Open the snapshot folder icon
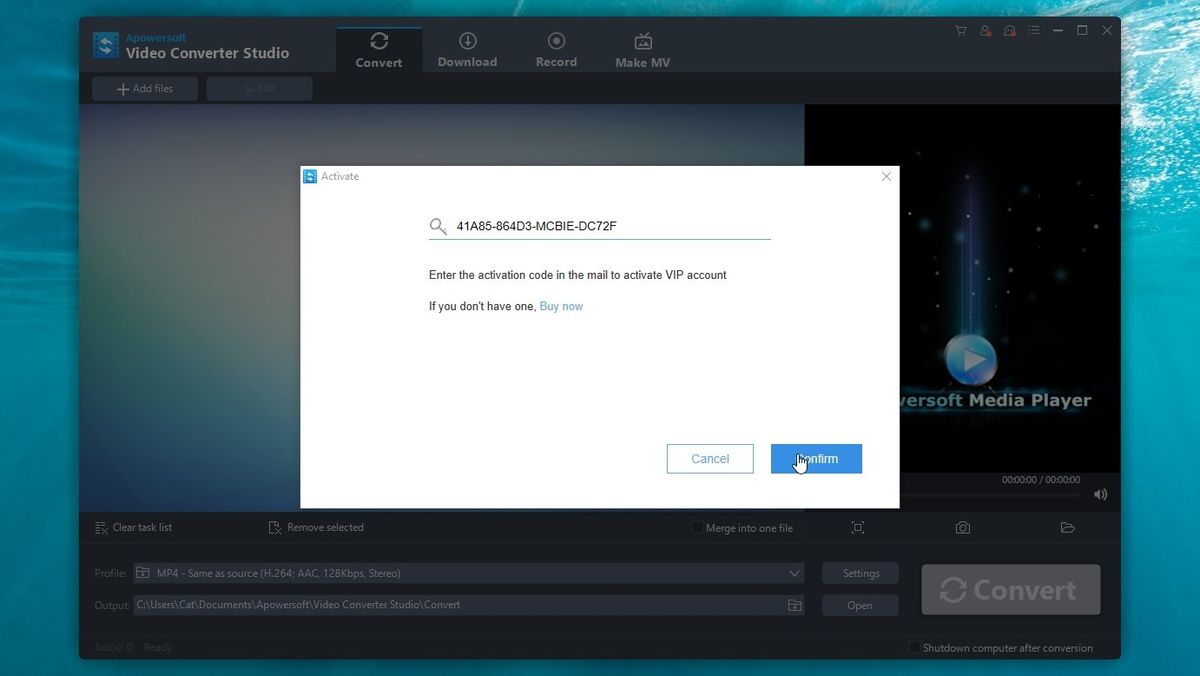Viewport: 1200px width, 676px height. coord(1067,528)
